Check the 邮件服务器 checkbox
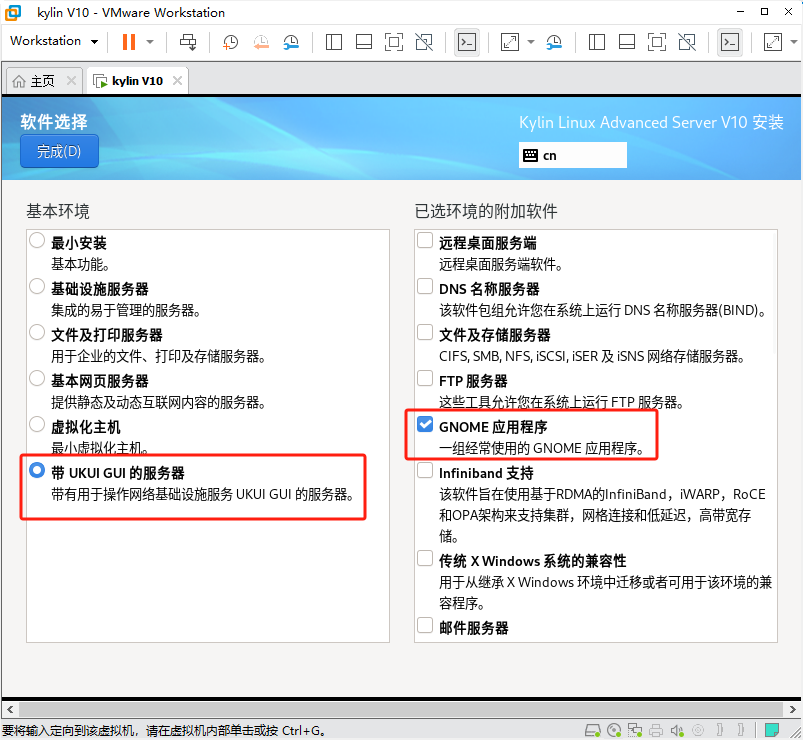The image size is (803, 740). (425, 625)
